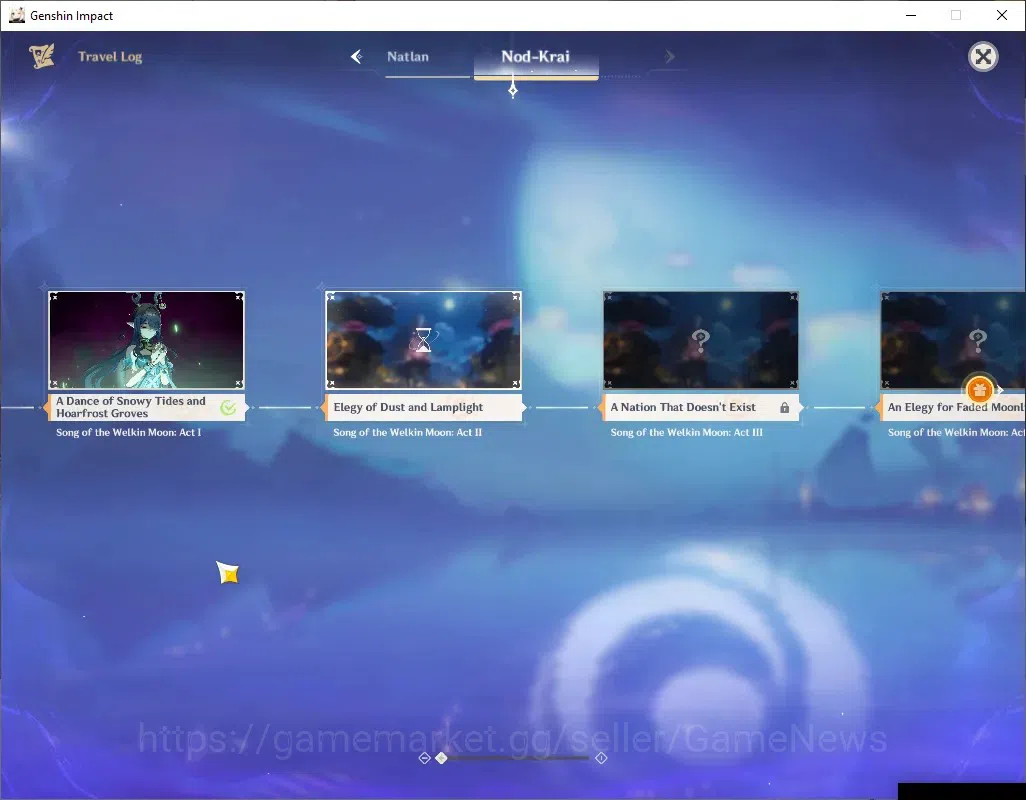Click the Genshin Impact window title icon
The image size is (1026, 800).
17,15
